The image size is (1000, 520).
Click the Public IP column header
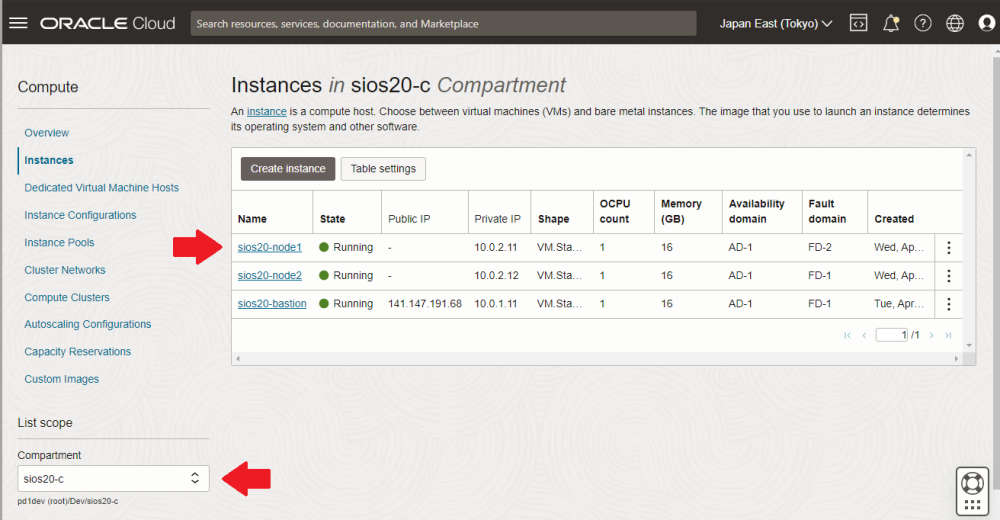point(409,219)
